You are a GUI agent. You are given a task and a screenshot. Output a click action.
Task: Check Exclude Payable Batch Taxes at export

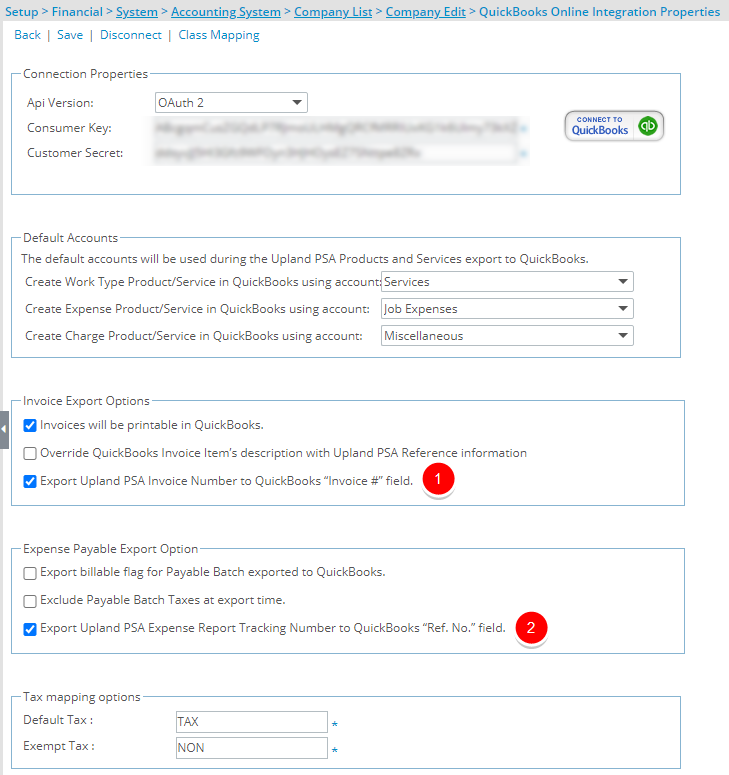(30, 601)
